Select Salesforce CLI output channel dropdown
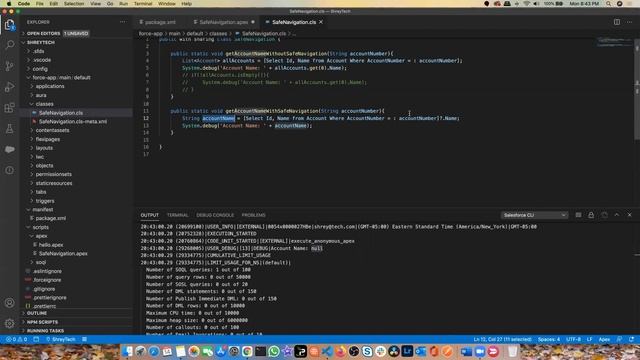 pos(534,215)
